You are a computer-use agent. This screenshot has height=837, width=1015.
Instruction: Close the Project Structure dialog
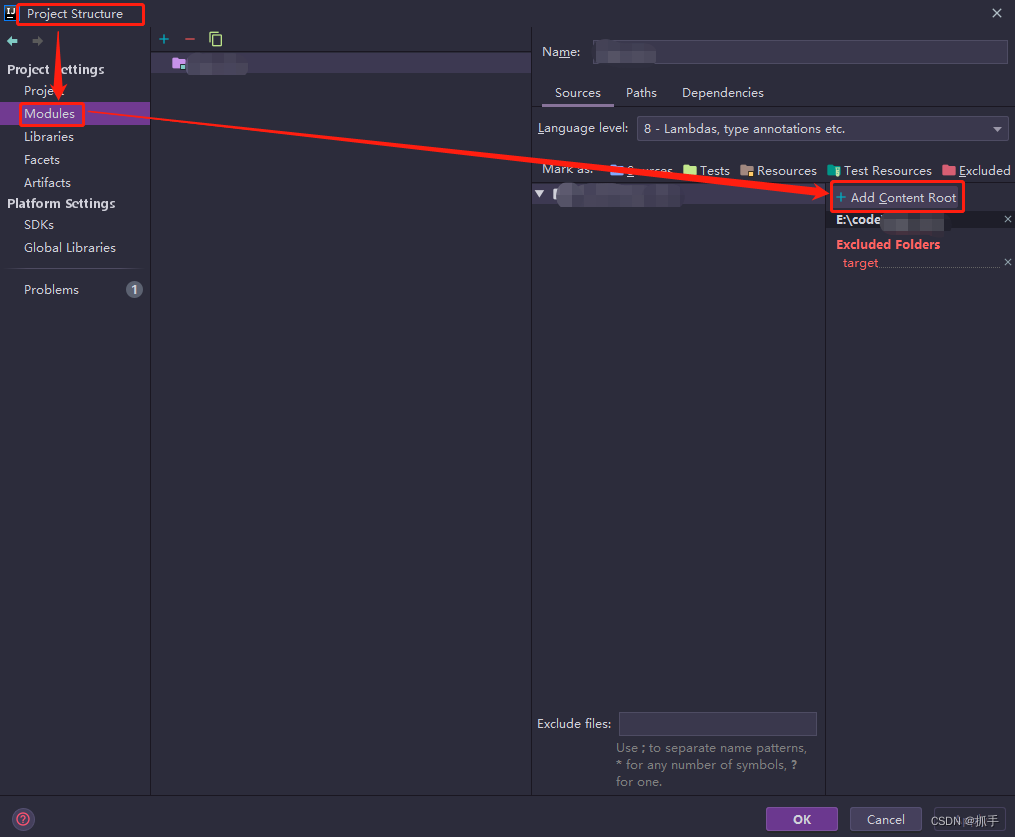tap(997, 13)
